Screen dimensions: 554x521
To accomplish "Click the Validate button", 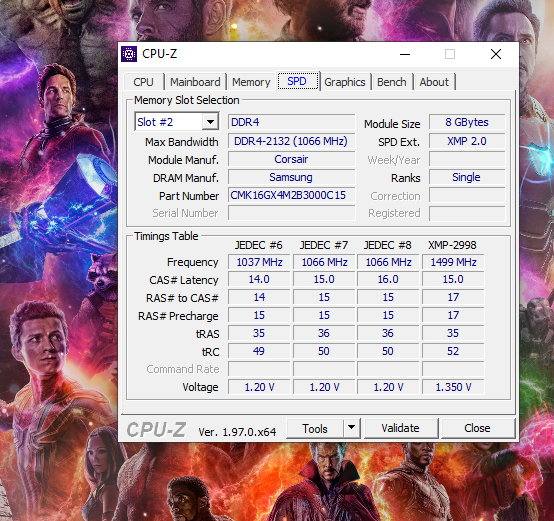I will pyautogui.click(x=401, y=428).
